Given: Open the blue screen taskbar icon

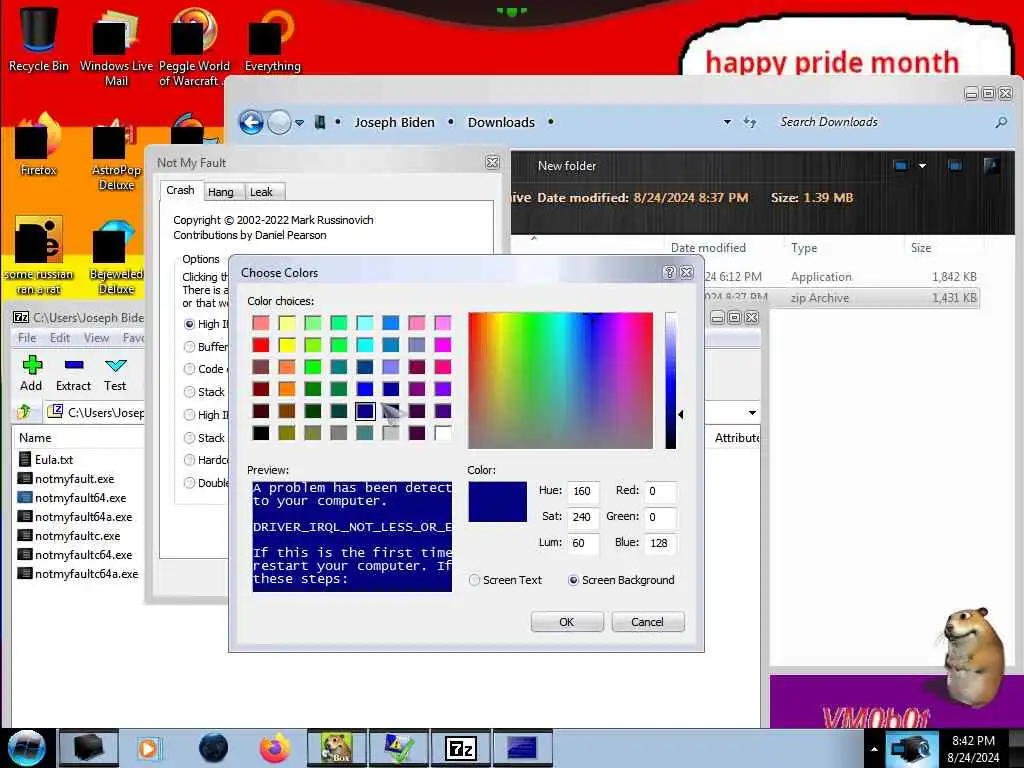Looking at the screenshot, I should coord(522,748).
